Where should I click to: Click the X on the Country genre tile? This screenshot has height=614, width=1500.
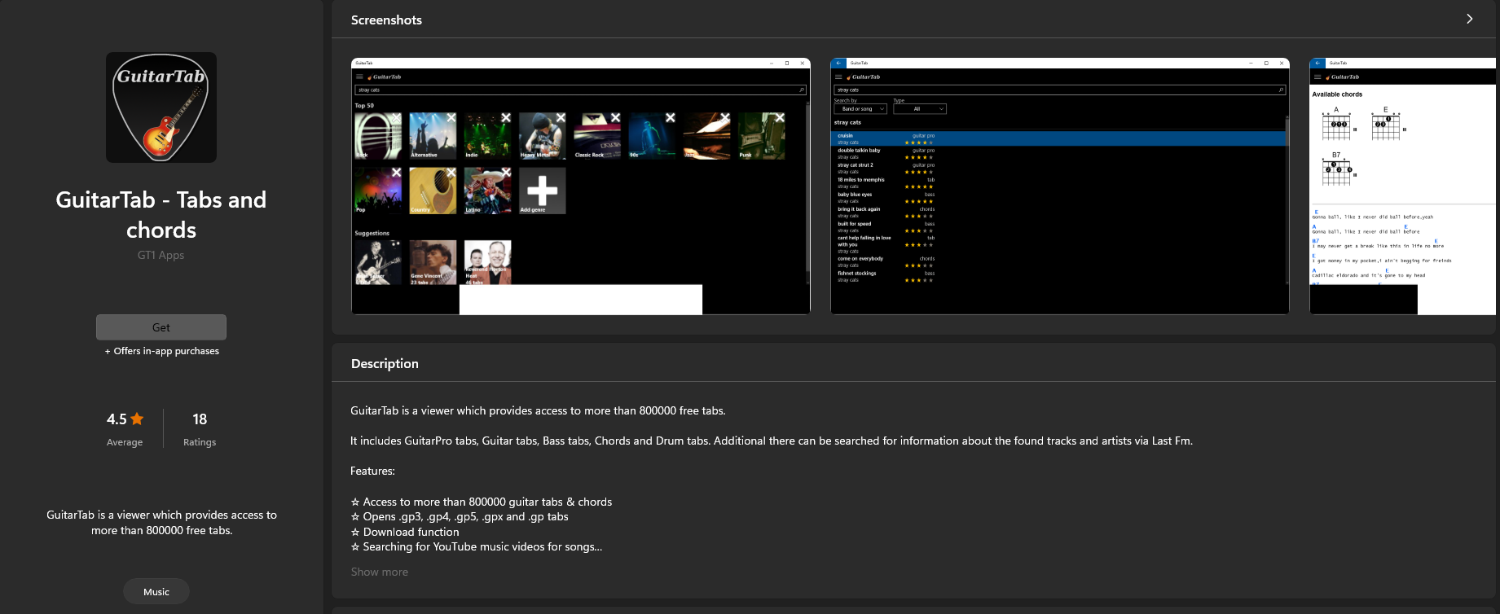pyautogui.click(x=451, y=174)
